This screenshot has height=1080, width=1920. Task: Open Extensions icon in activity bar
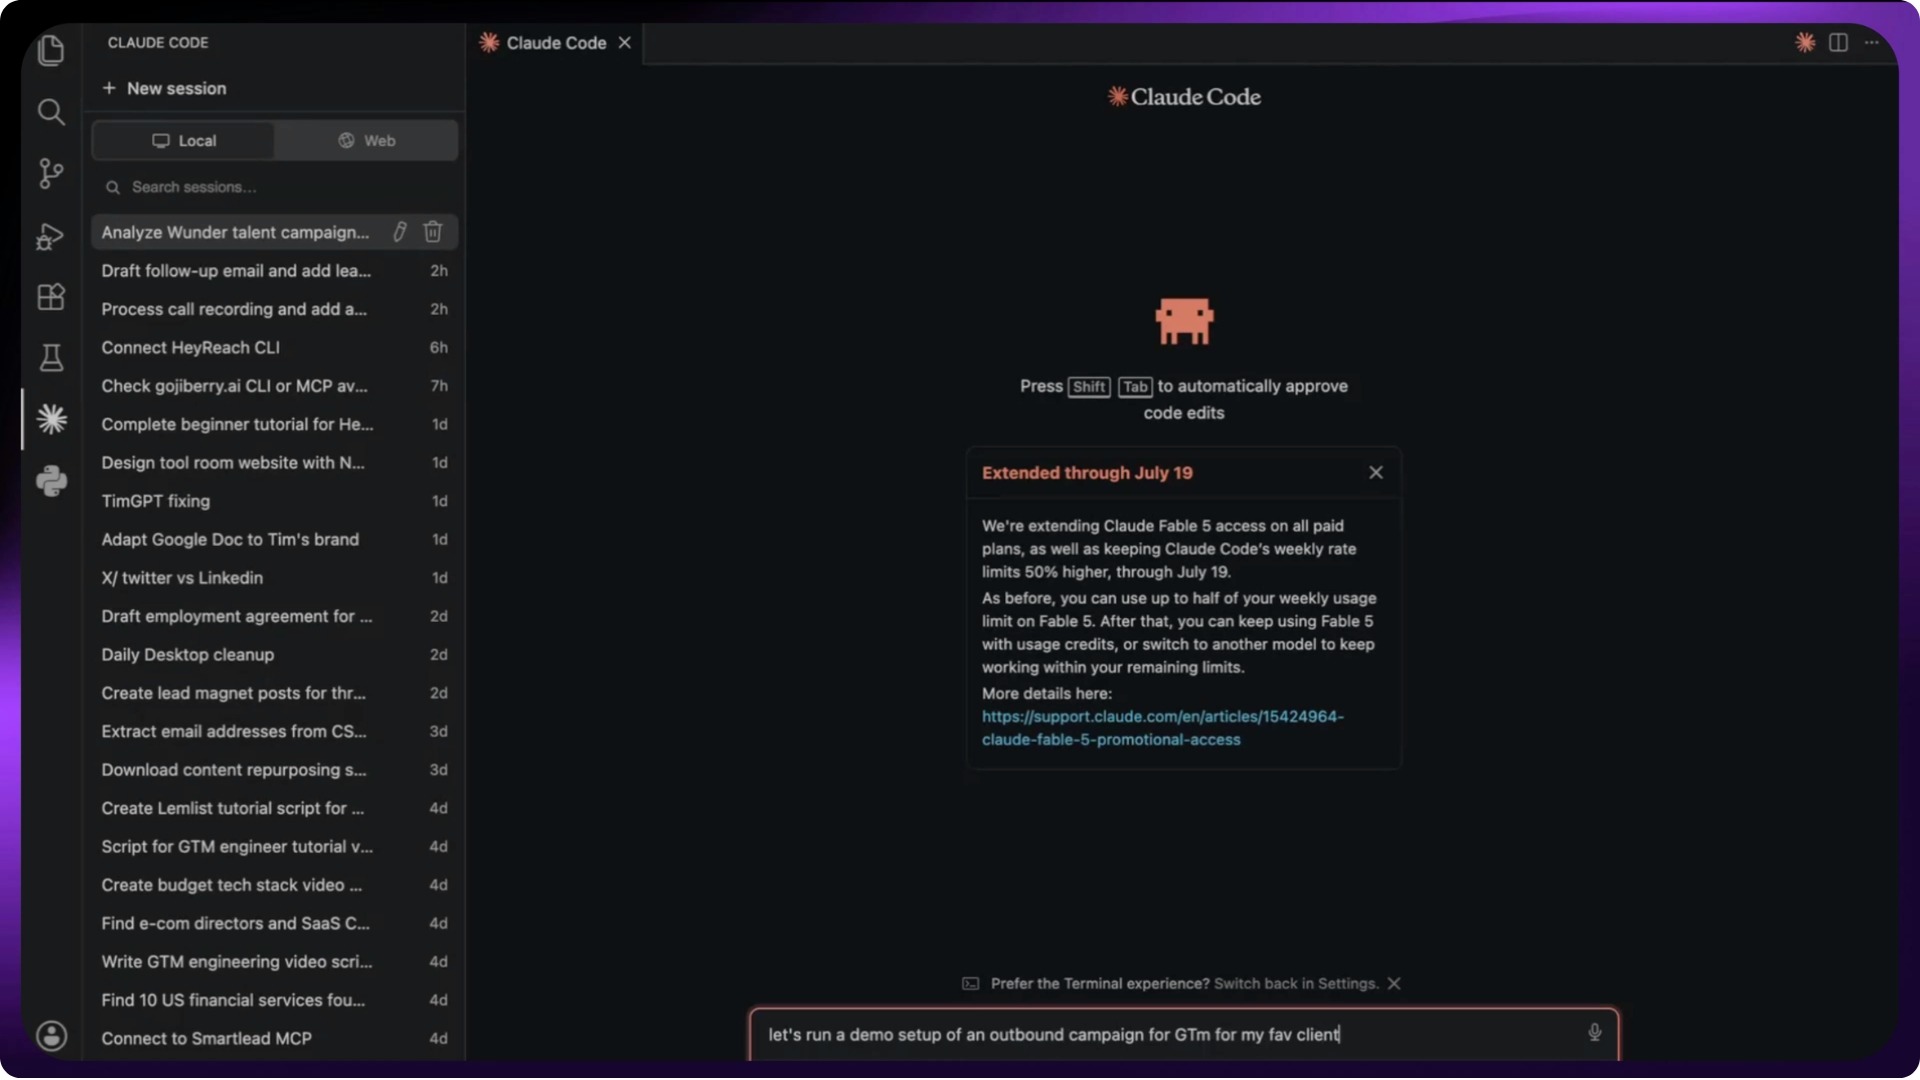(51, 297)
